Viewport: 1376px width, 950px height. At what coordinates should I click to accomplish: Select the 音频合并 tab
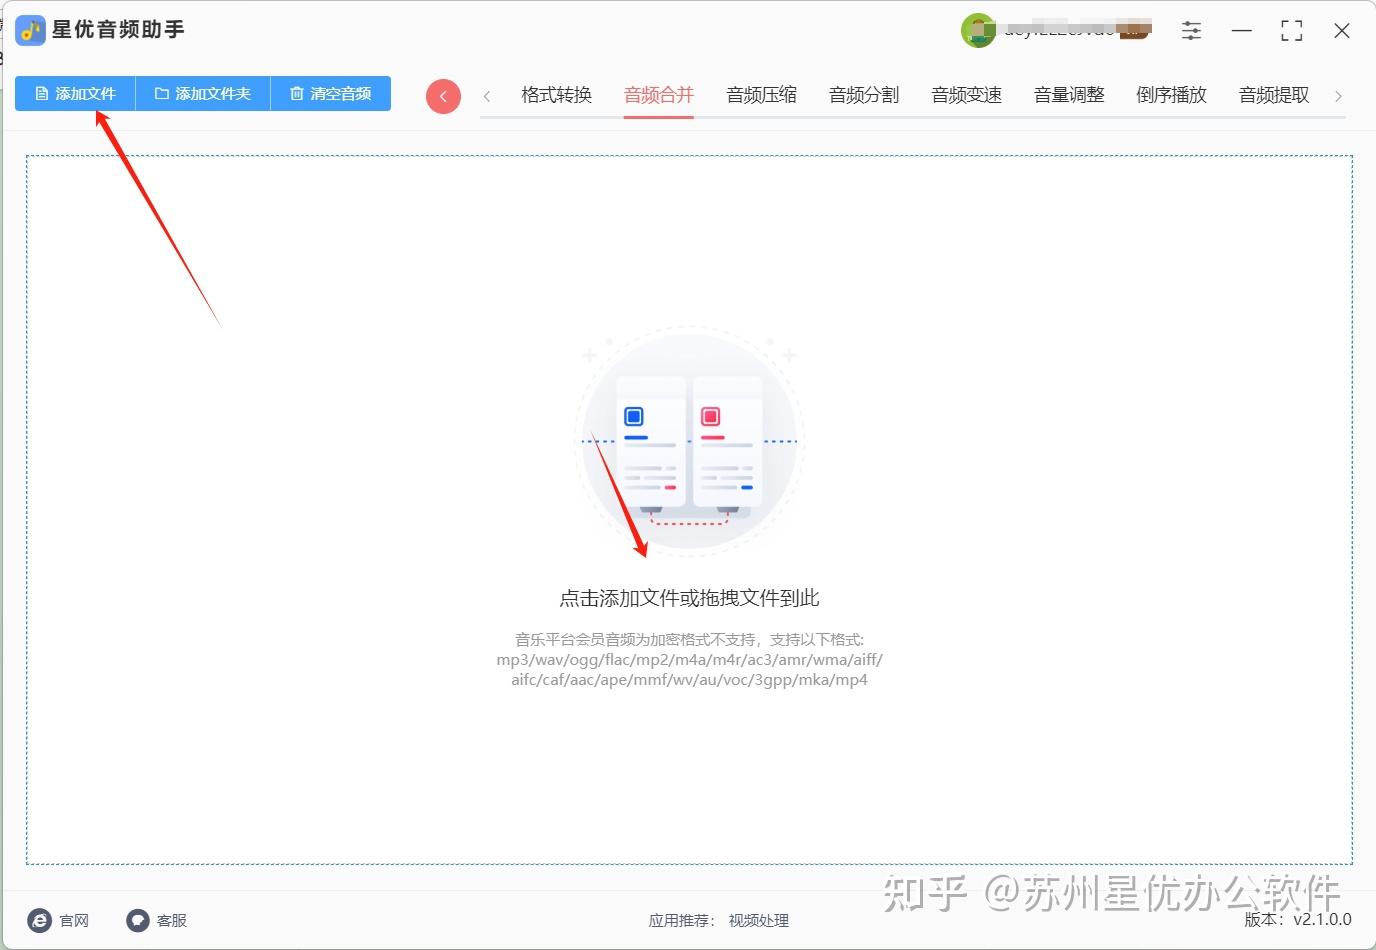[658, 95]
